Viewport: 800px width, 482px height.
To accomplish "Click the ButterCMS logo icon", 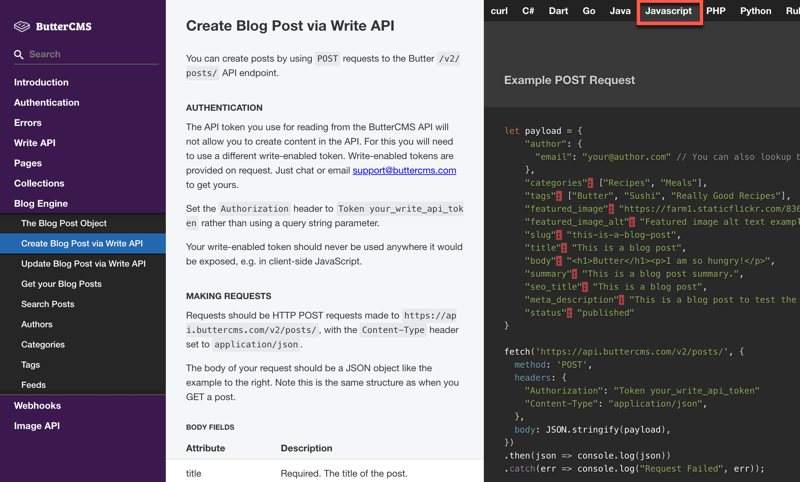I will tap(21, 27).
